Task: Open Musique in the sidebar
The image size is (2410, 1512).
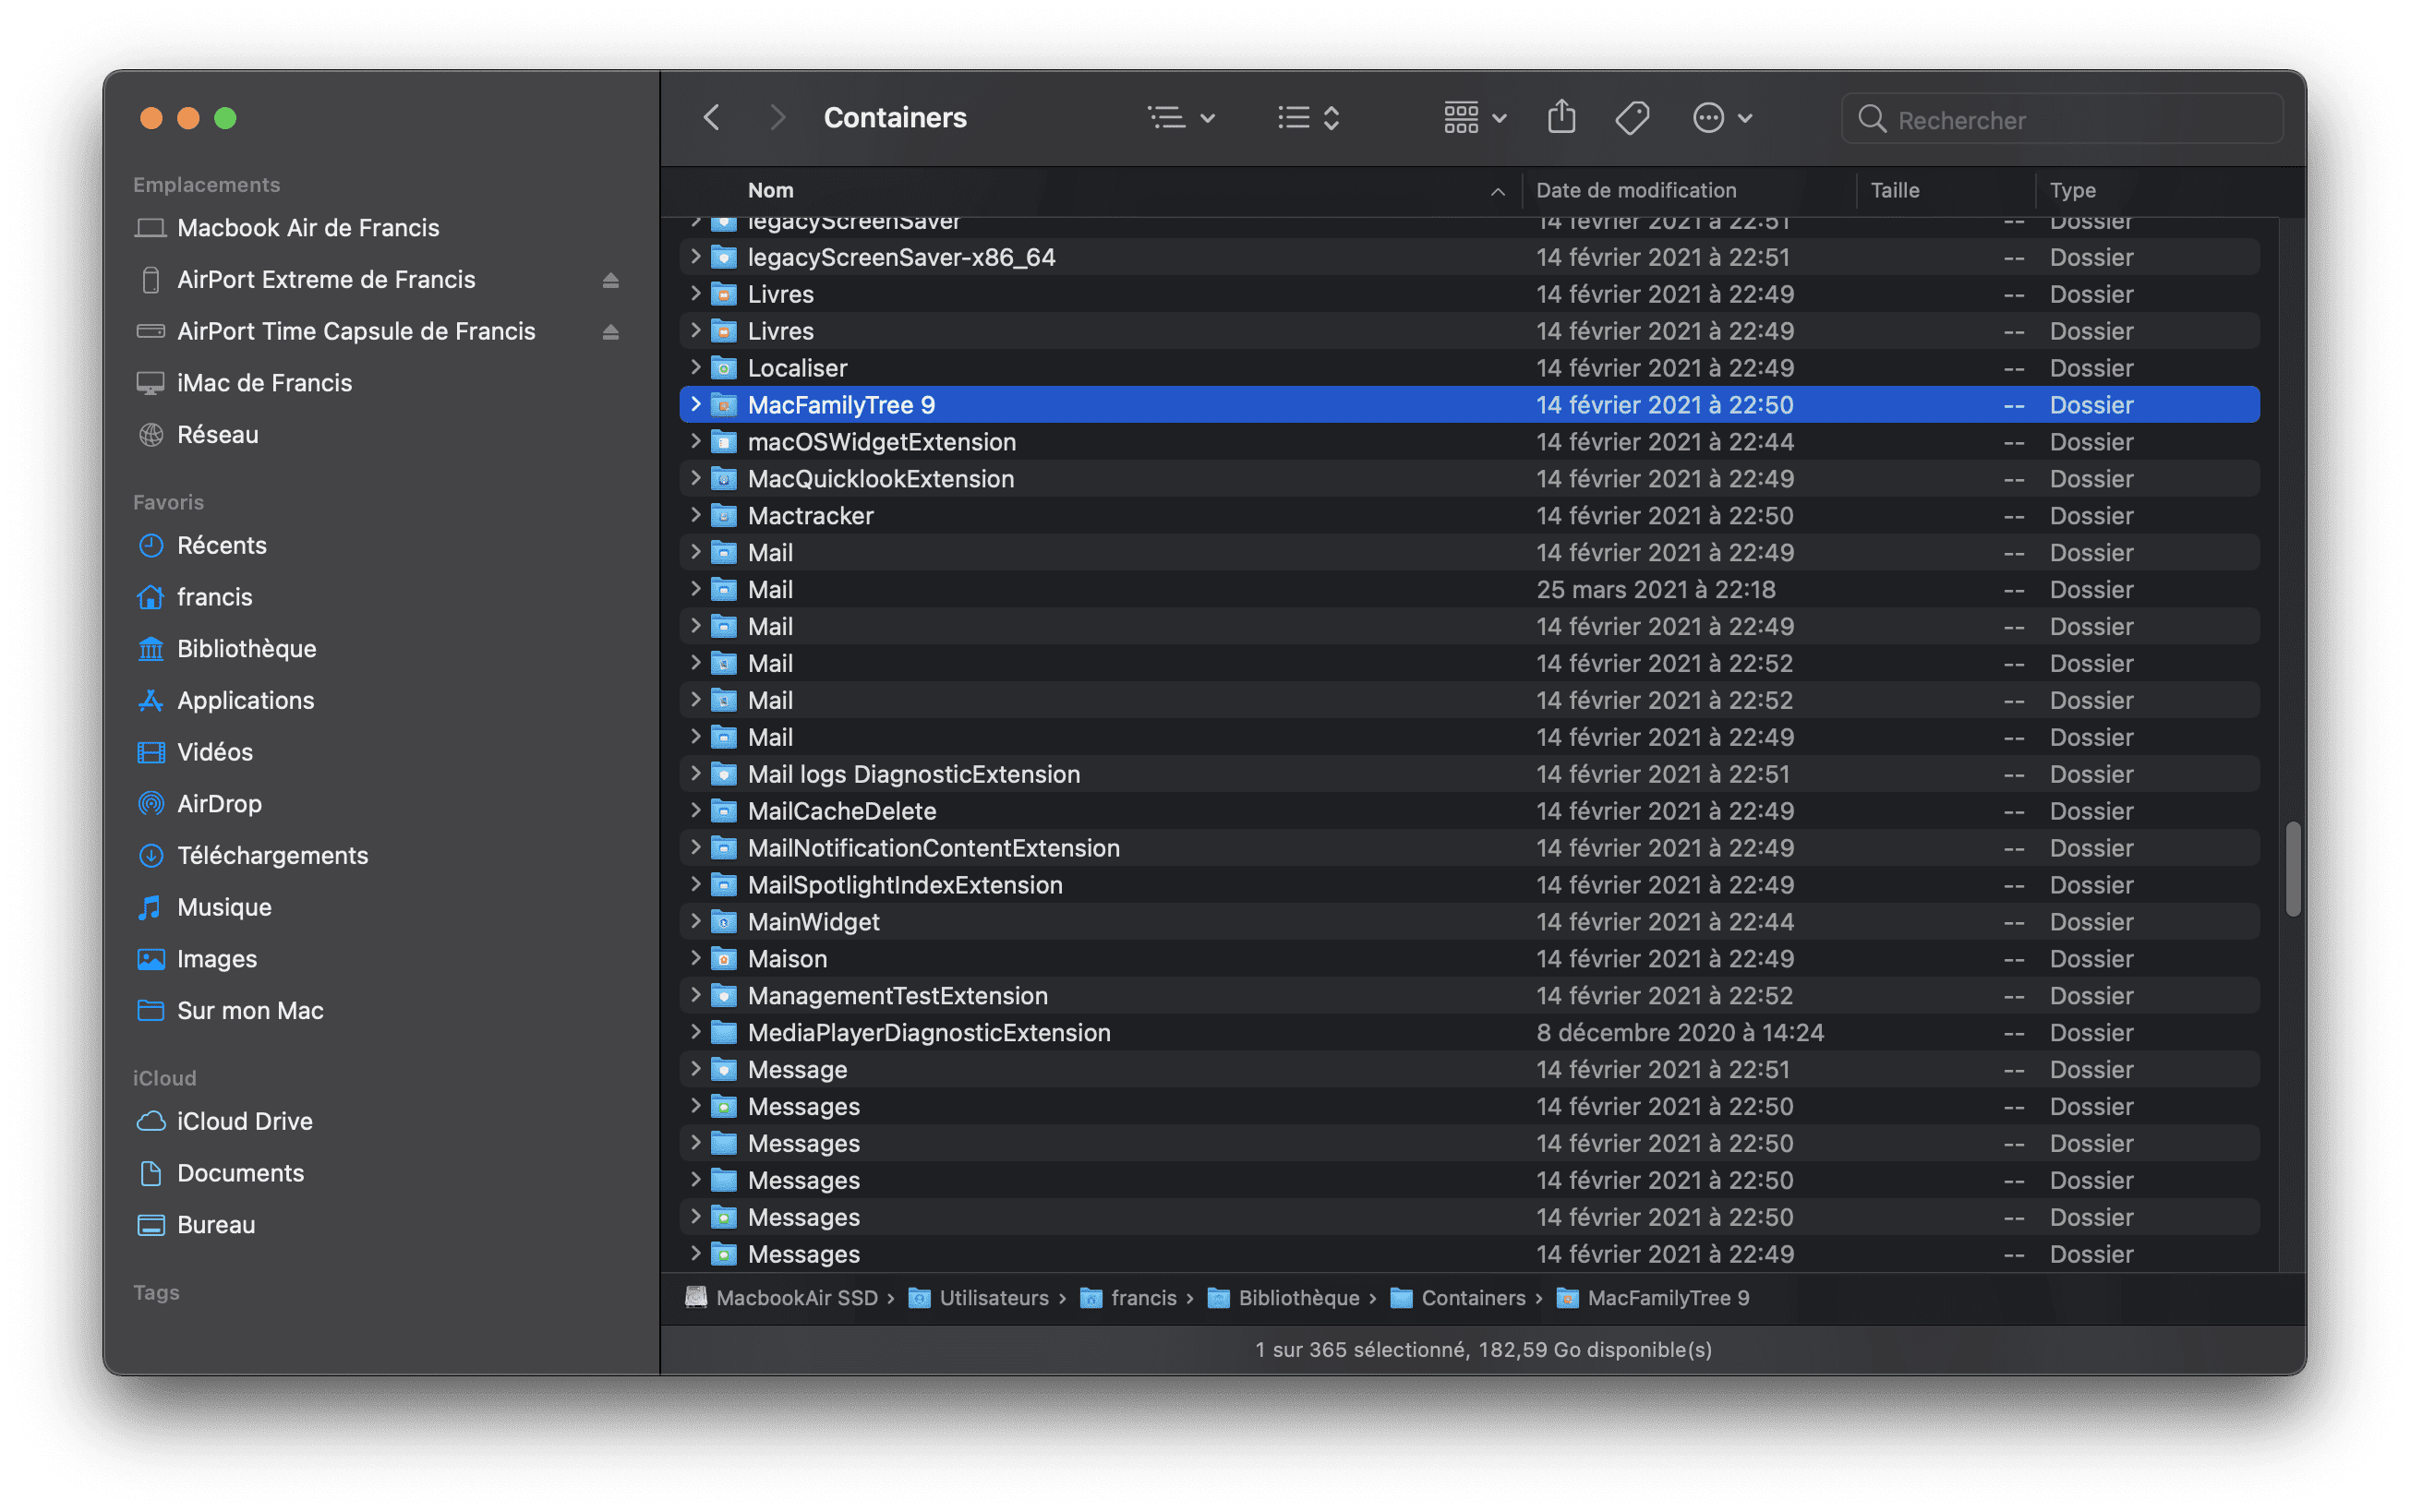Action: point(224,908)
